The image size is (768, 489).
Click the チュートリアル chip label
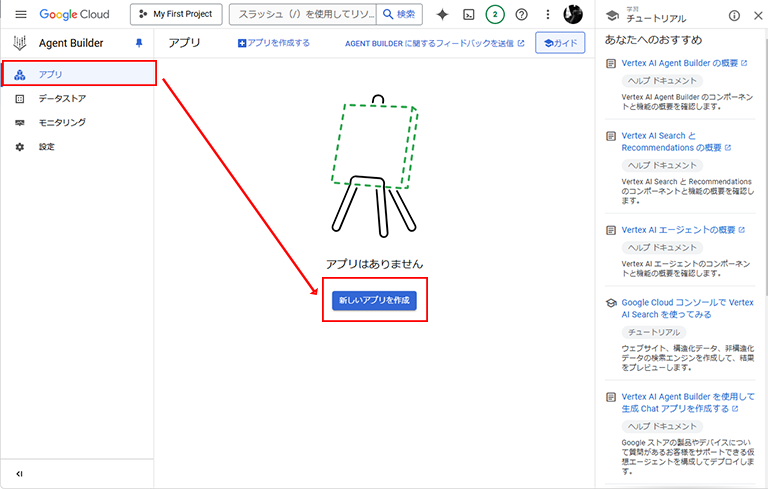click(x=654, y=332)
